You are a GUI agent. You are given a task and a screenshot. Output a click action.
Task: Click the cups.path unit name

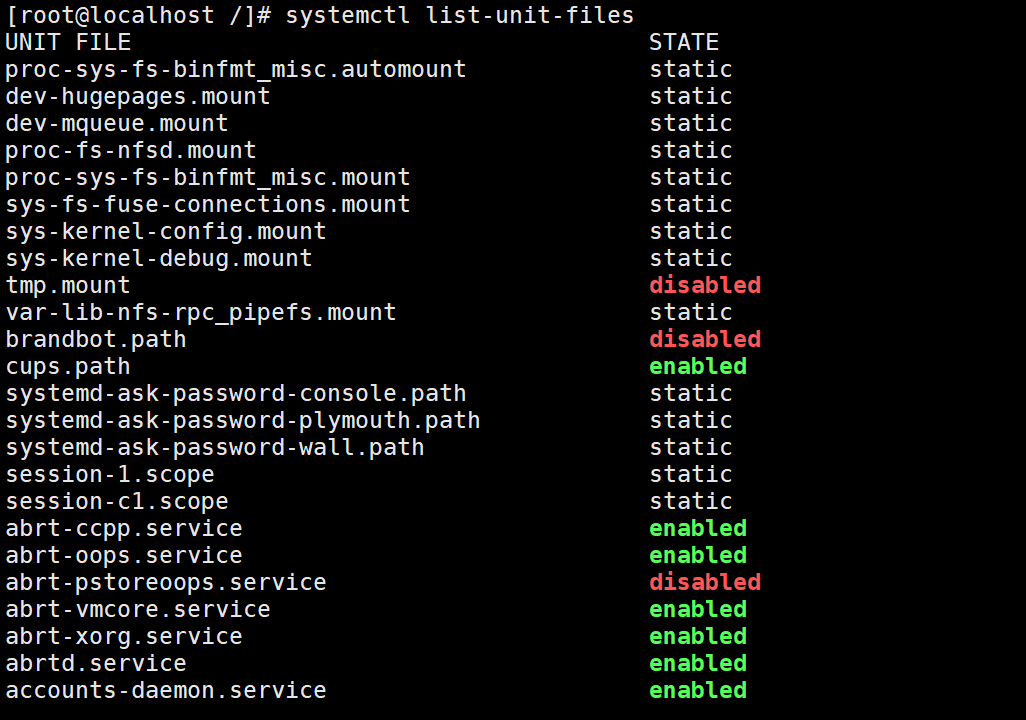coord(68,366)
